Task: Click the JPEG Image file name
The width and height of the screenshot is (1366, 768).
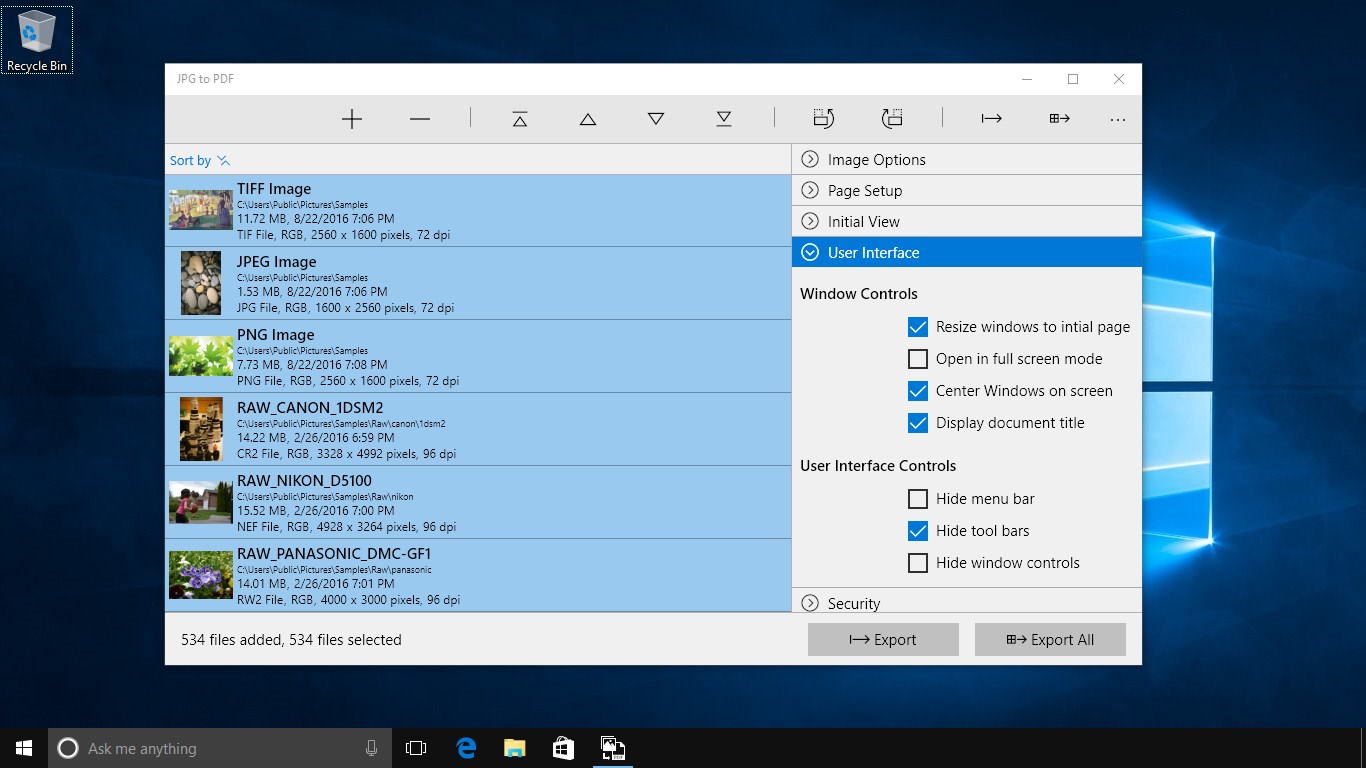Action: pos(276,262)
